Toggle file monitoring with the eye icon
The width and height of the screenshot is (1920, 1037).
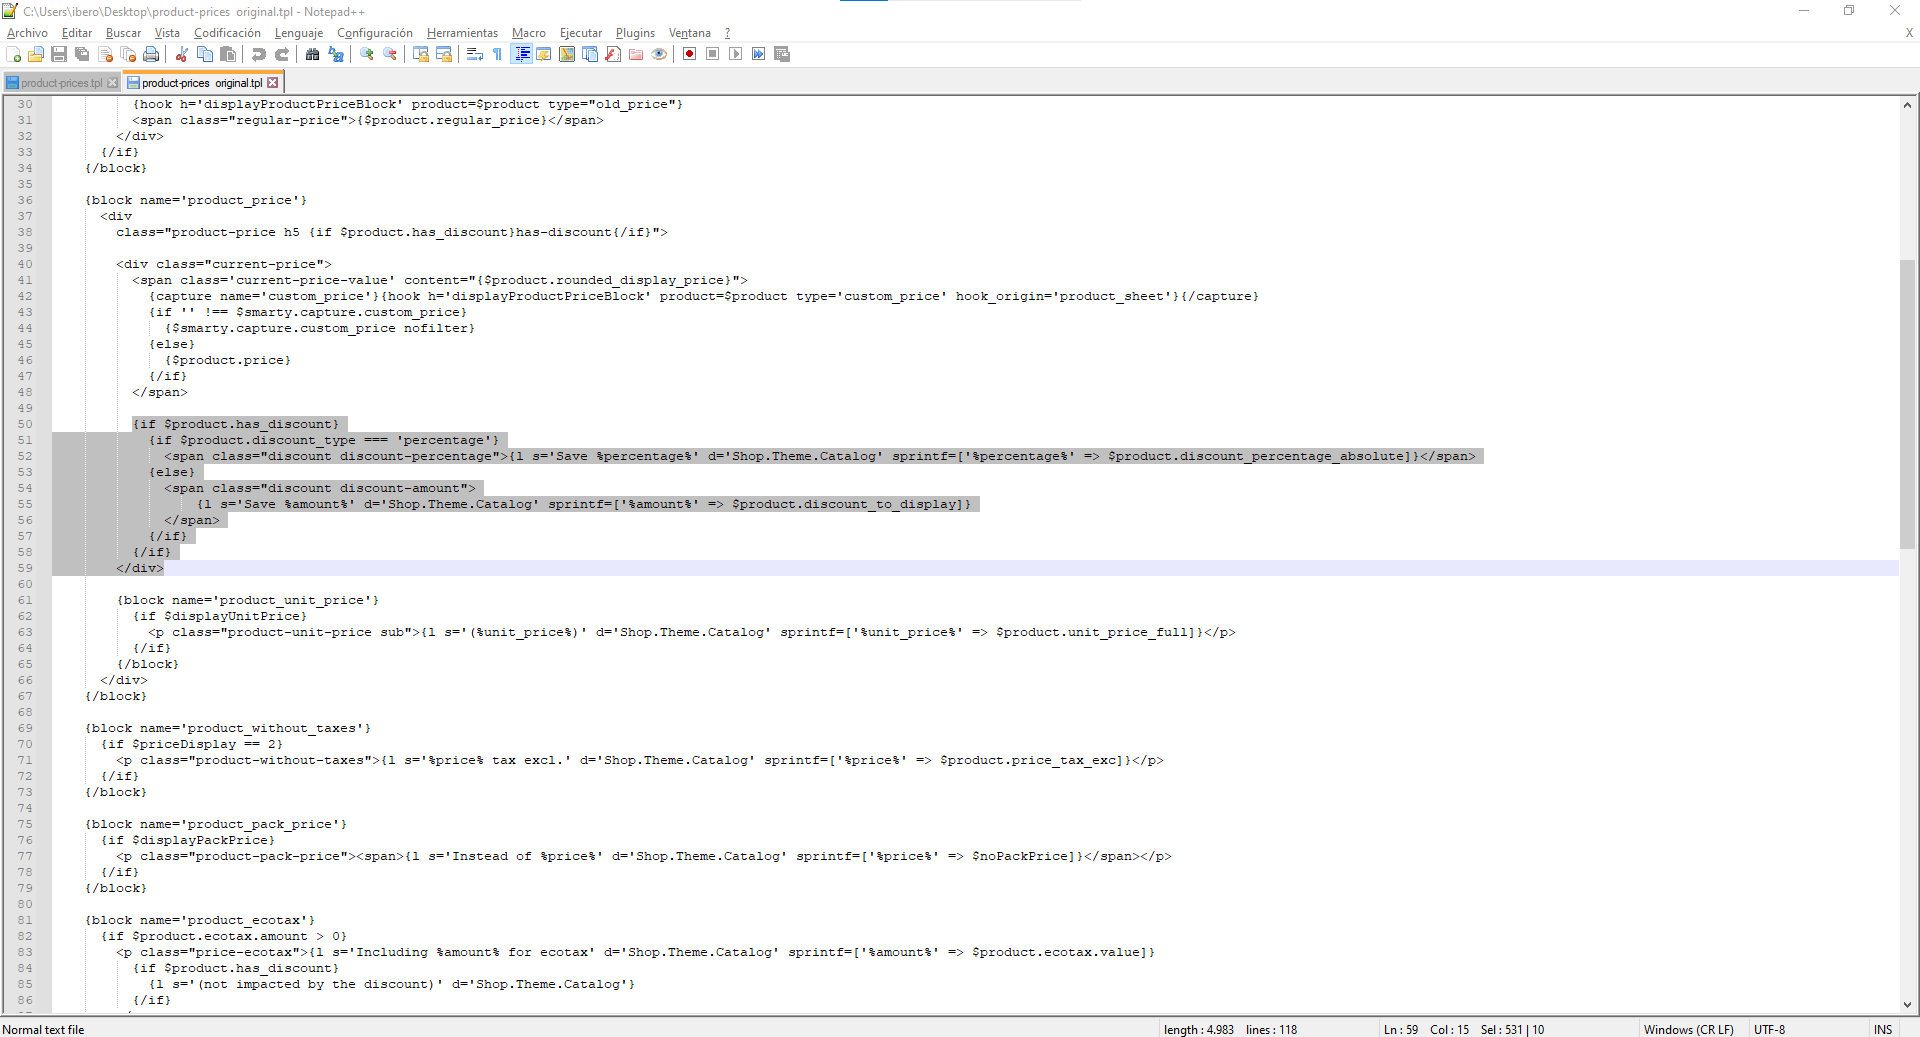coord(659,54)
